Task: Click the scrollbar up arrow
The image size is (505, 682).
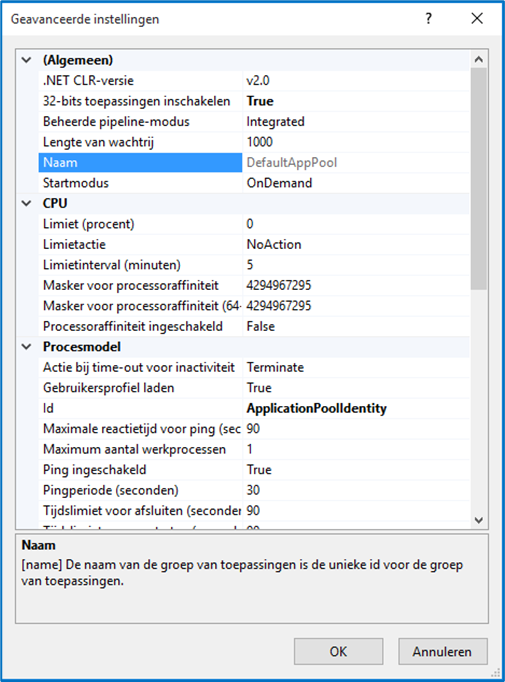Action: point(479,60)
